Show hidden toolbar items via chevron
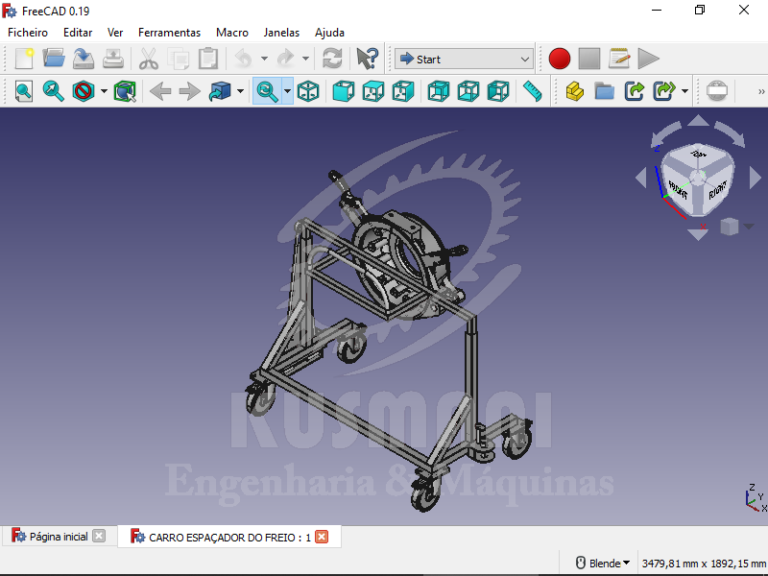This screenshot has width=768, height=576. point(761,91)
